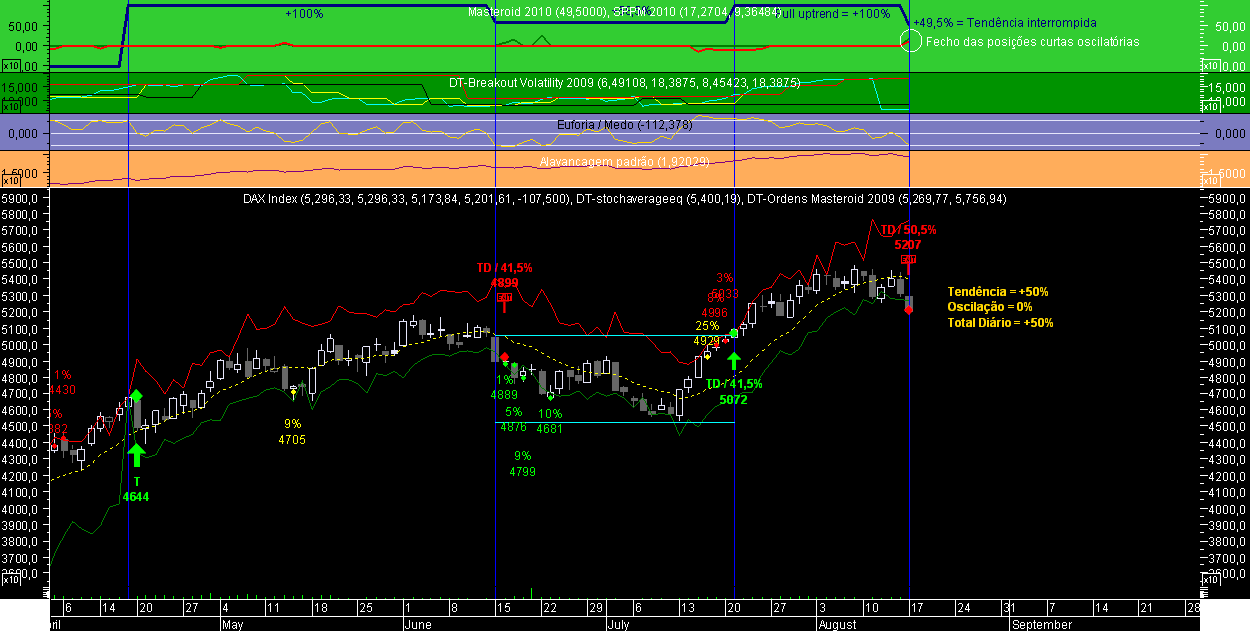Select the green 5072 price label
Image resolution: width=1250 pixels, height=631 pixels.
click(x=734, y=399)
